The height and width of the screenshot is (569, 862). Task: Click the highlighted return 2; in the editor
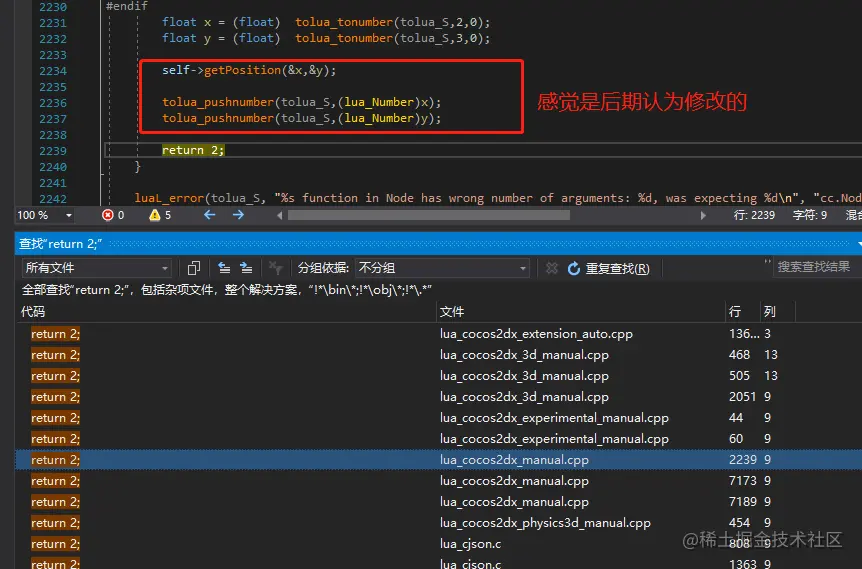[193, 150]
